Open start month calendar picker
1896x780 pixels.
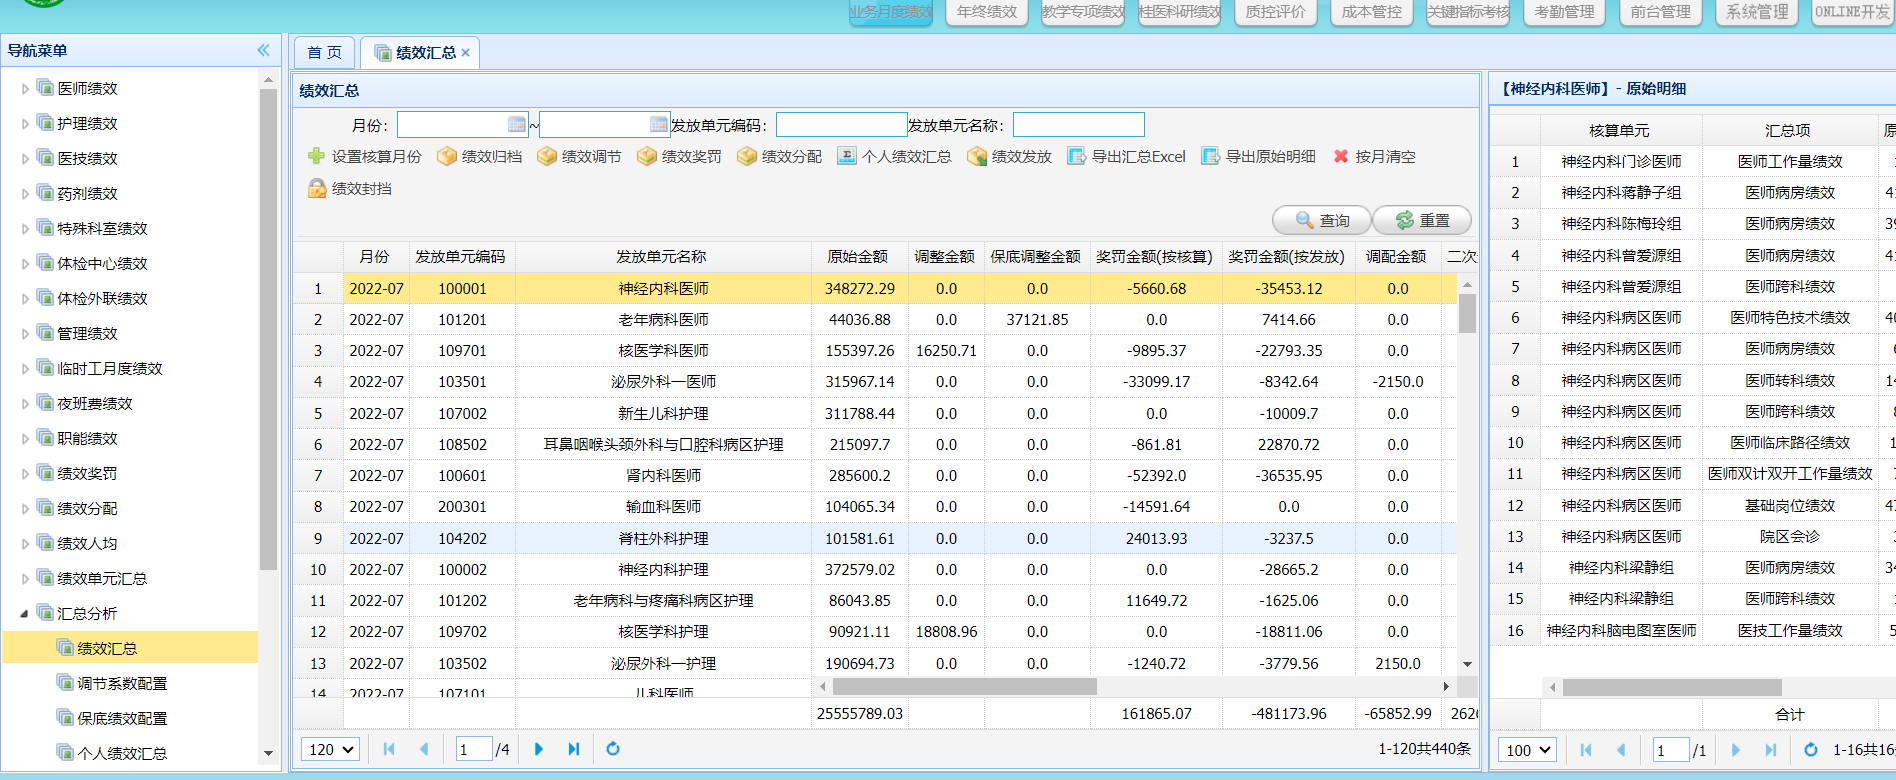517,125
